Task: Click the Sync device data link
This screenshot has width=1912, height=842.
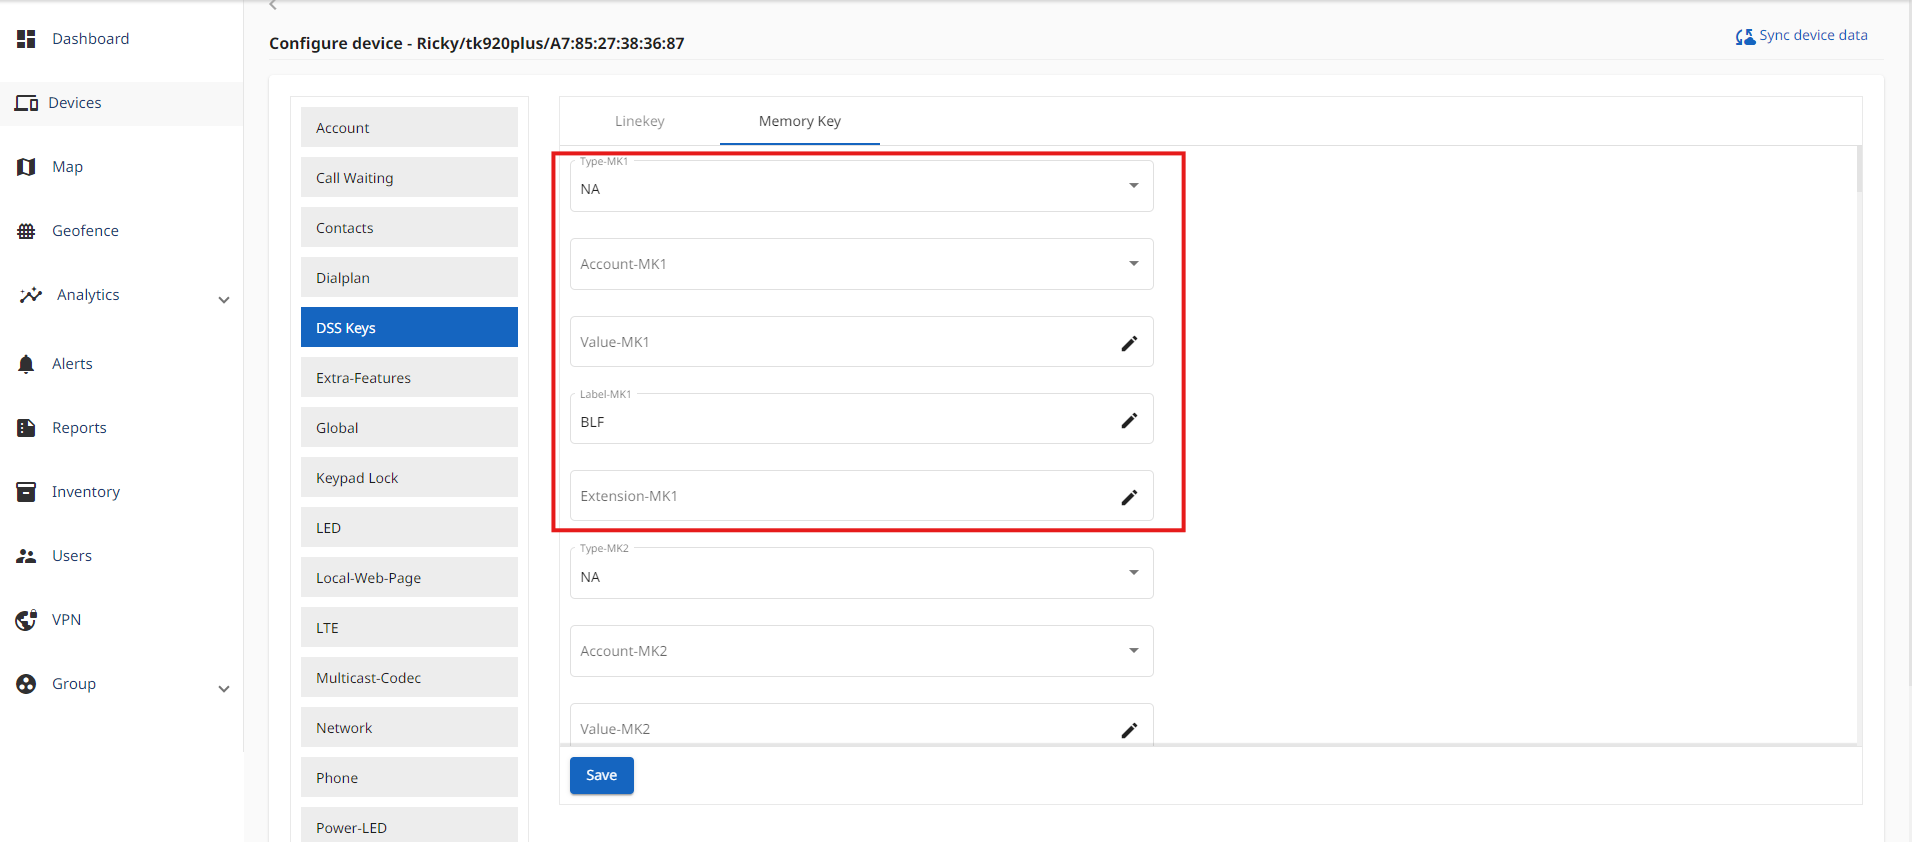Action: pos(1801,36)
